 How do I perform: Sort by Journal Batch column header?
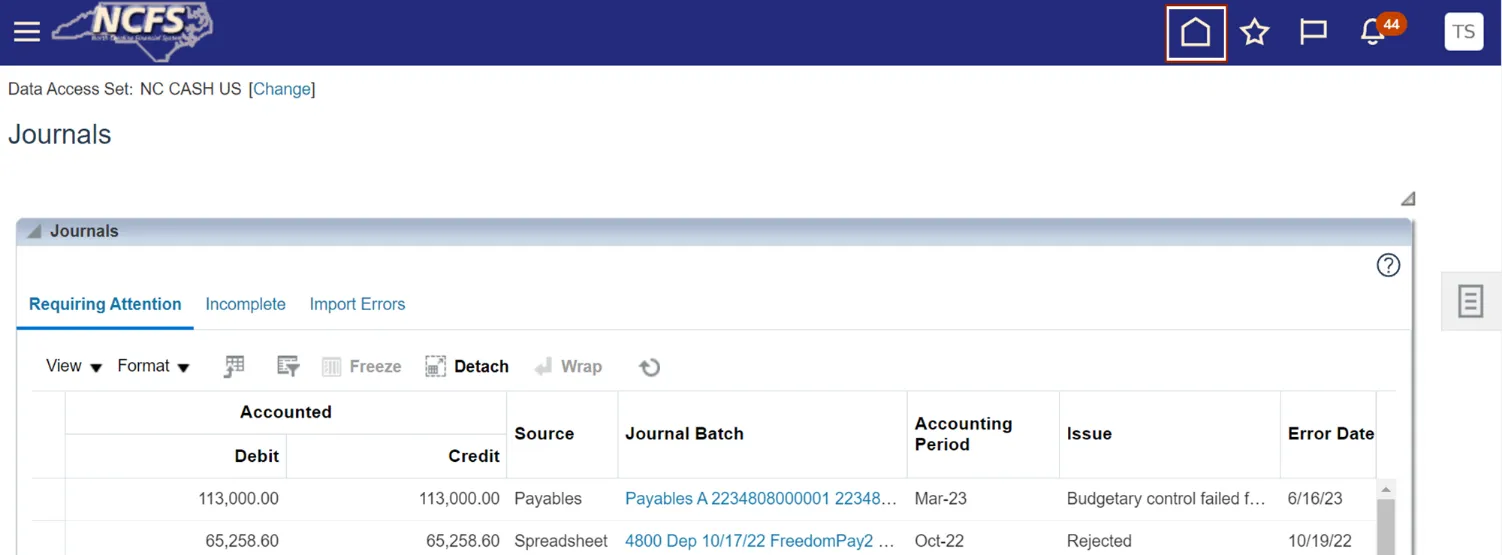tap(684, 434)
